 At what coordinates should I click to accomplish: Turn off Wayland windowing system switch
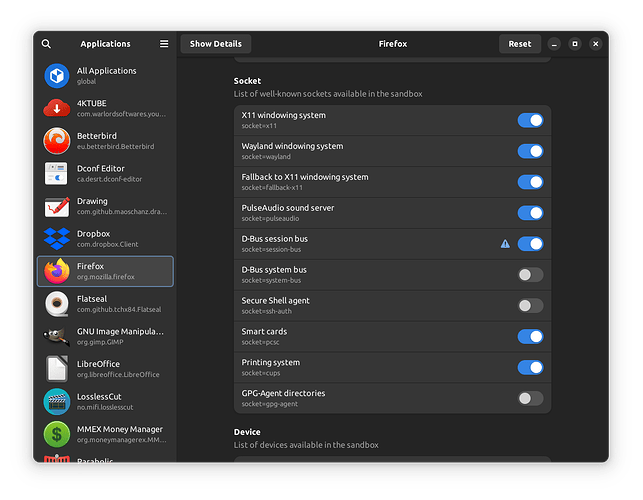530,151
